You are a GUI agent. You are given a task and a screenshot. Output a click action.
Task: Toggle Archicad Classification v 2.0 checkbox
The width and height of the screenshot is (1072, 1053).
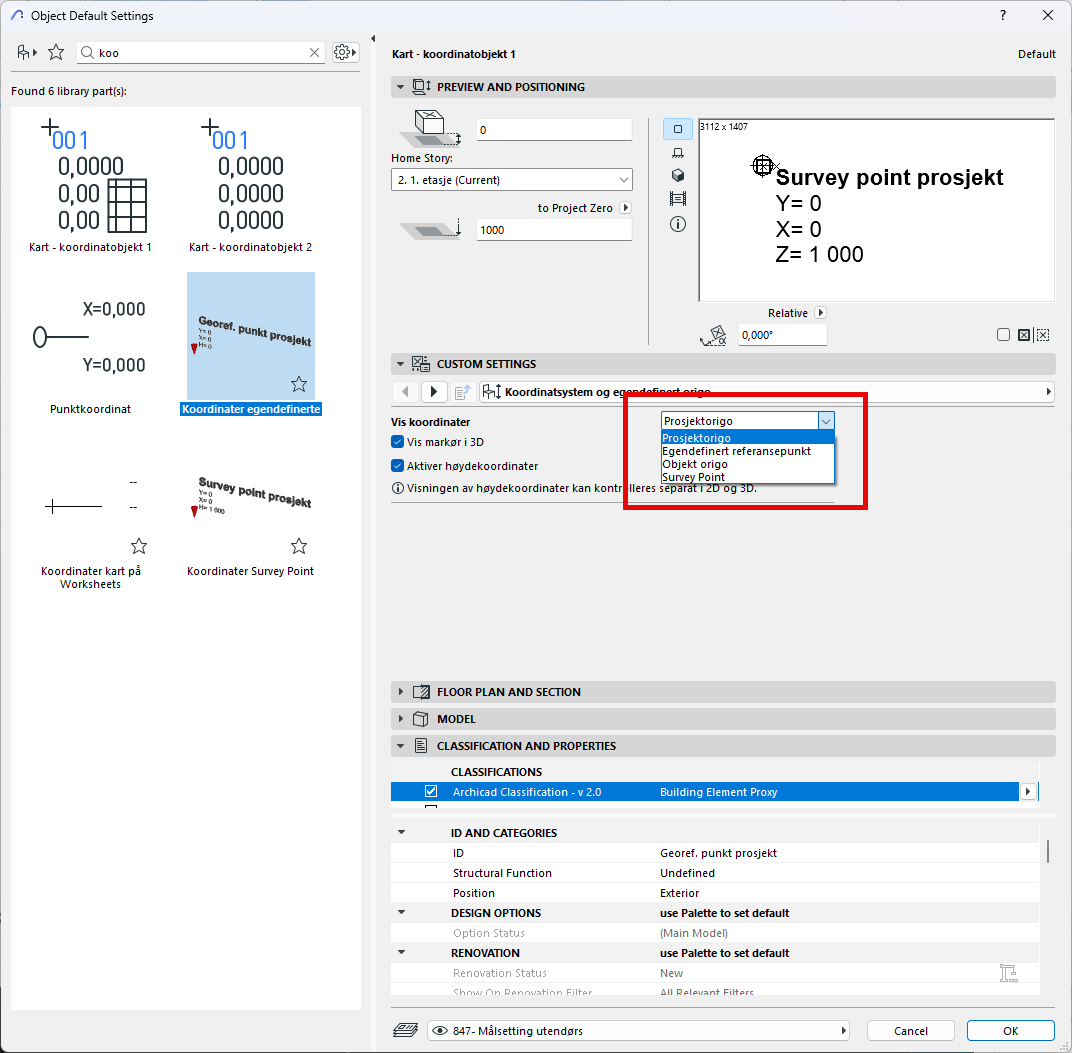pyautogui.click(x=431, y=791)
